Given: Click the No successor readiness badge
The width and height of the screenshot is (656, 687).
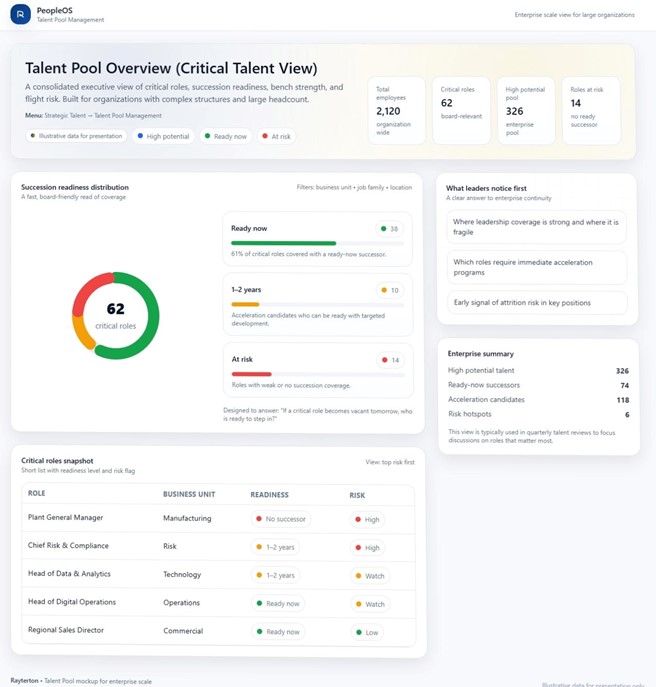Looking at the screenshot, I should 280,520.
